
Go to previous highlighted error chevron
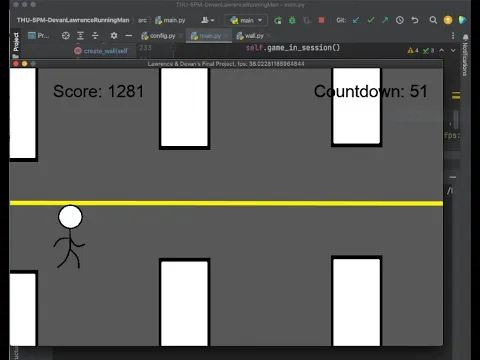(442, 50)
